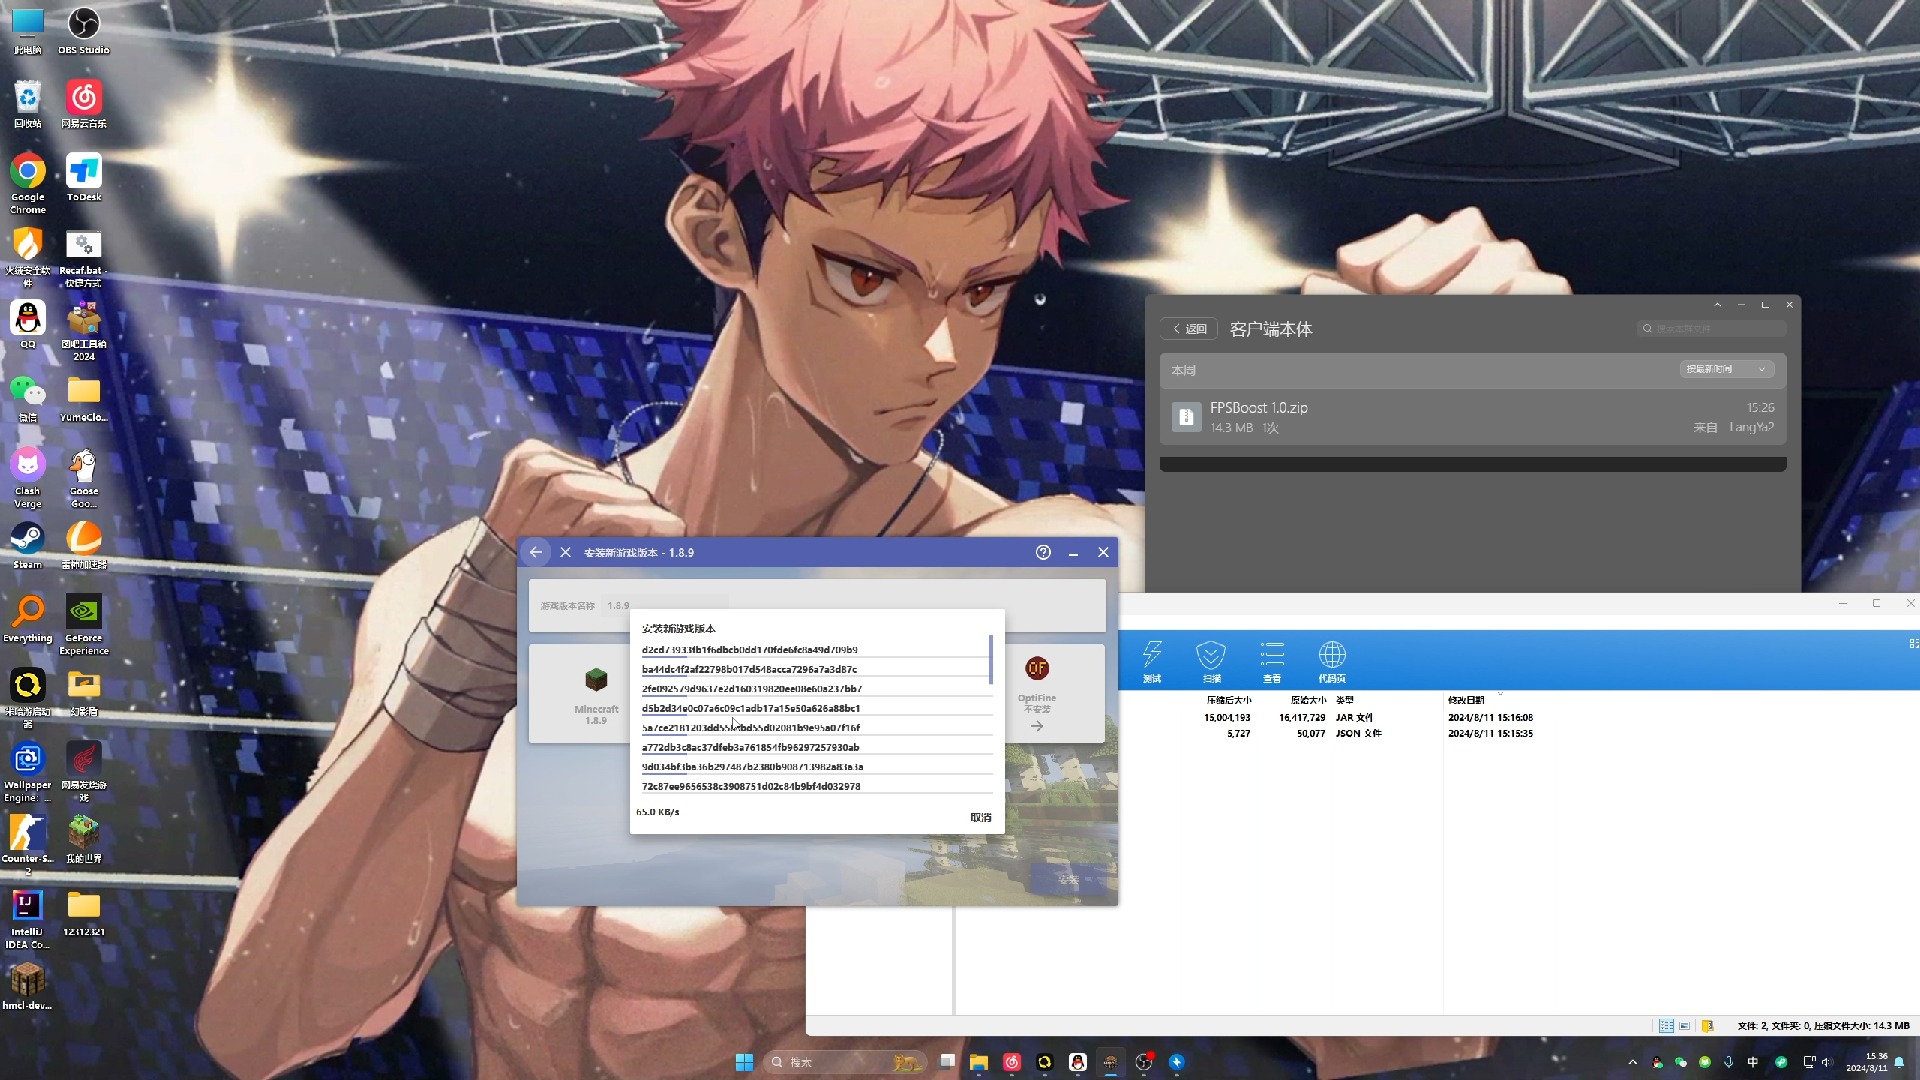Open GeForce Experience application

(83, 616)
